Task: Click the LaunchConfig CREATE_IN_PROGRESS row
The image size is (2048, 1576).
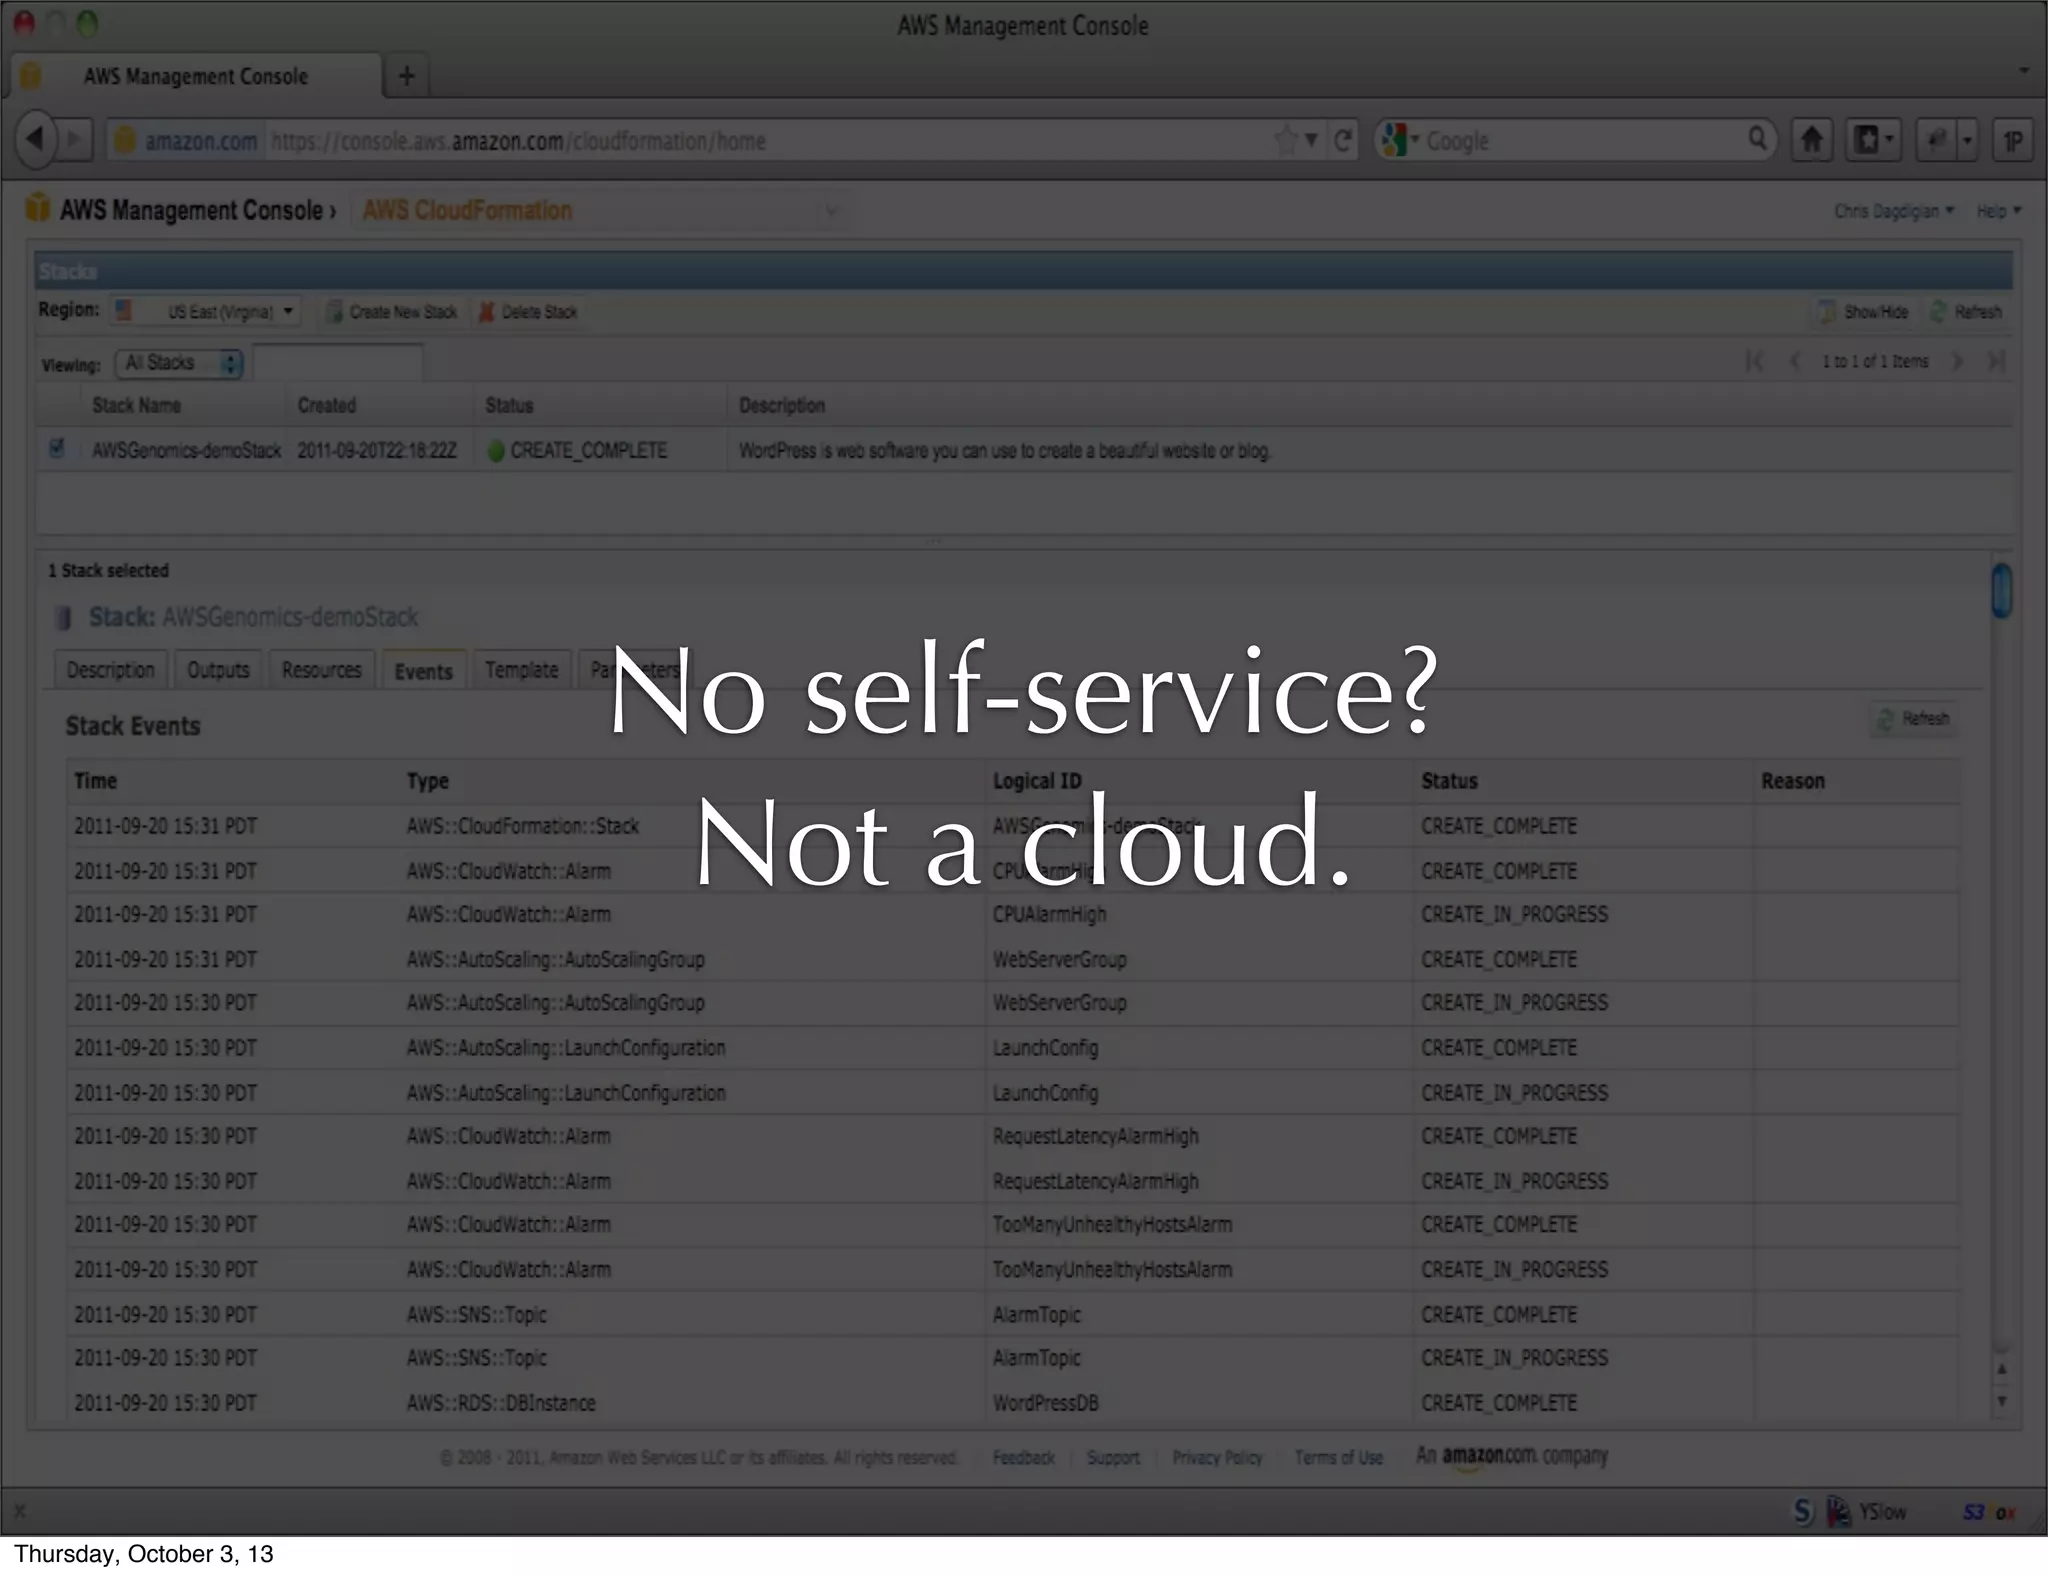Action: coord(1012,1092)
